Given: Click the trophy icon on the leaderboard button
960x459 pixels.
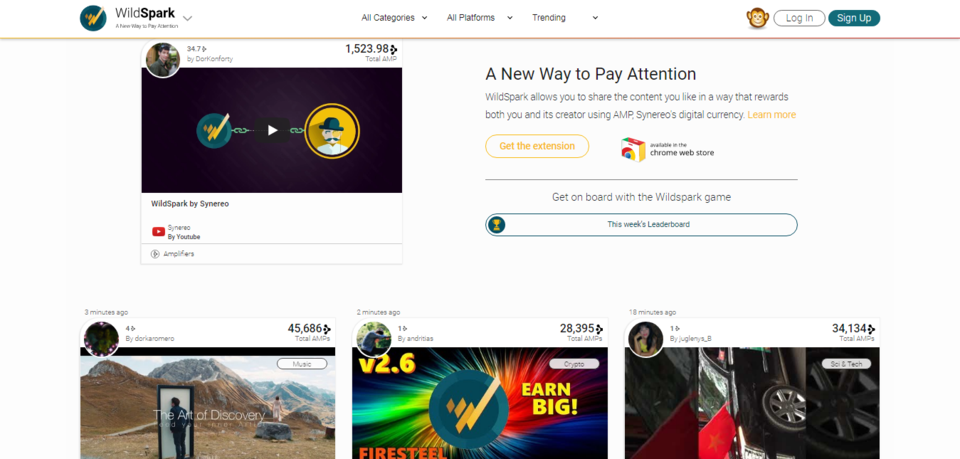Looking at the screenshot, I should click(497, 225).
